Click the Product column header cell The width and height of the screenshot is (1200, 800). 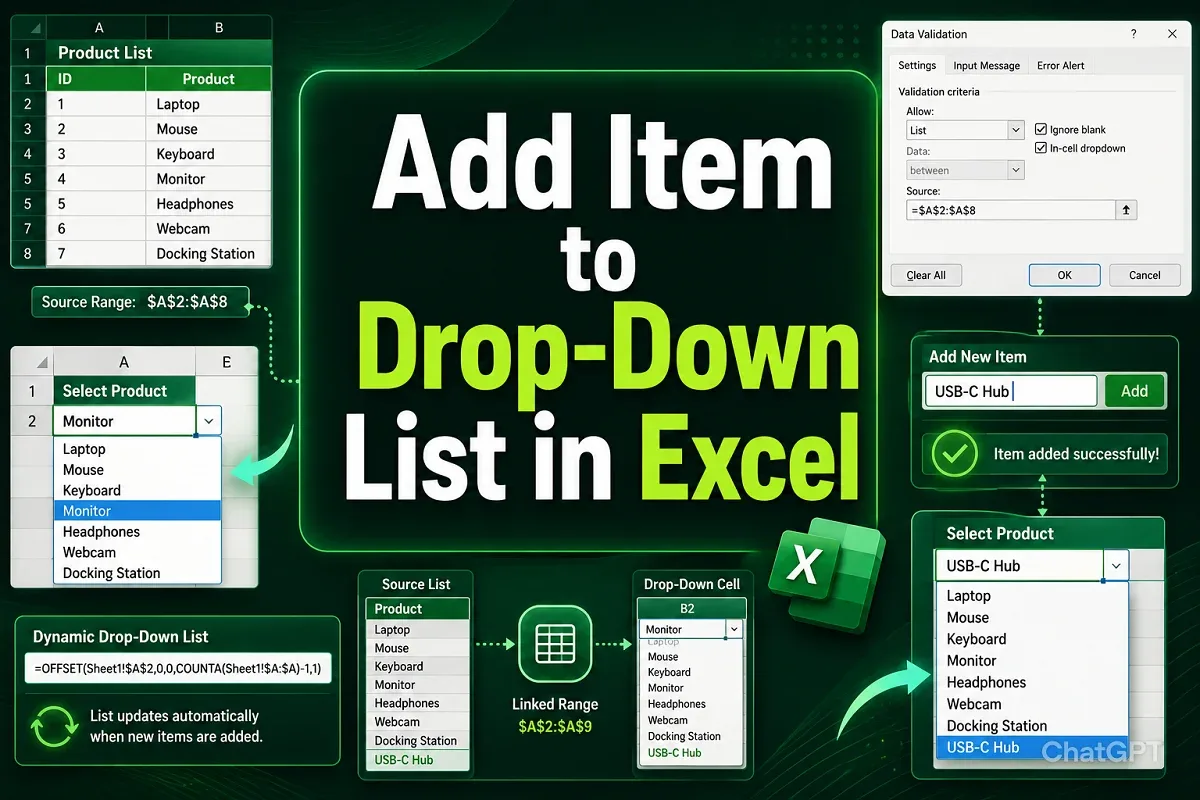208,79
